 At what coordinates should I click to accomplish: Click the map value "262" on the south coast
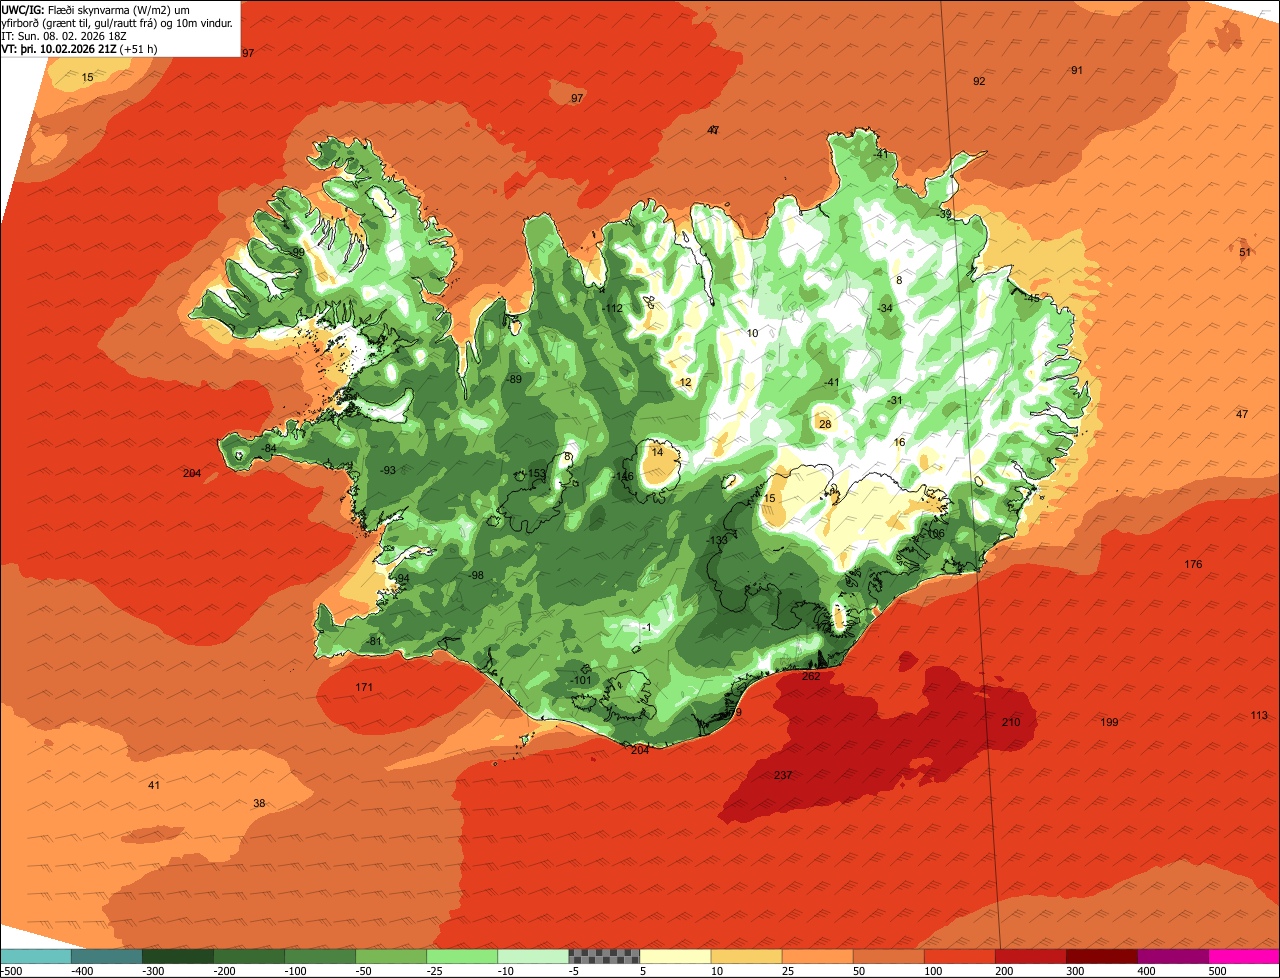coord(811,676)
